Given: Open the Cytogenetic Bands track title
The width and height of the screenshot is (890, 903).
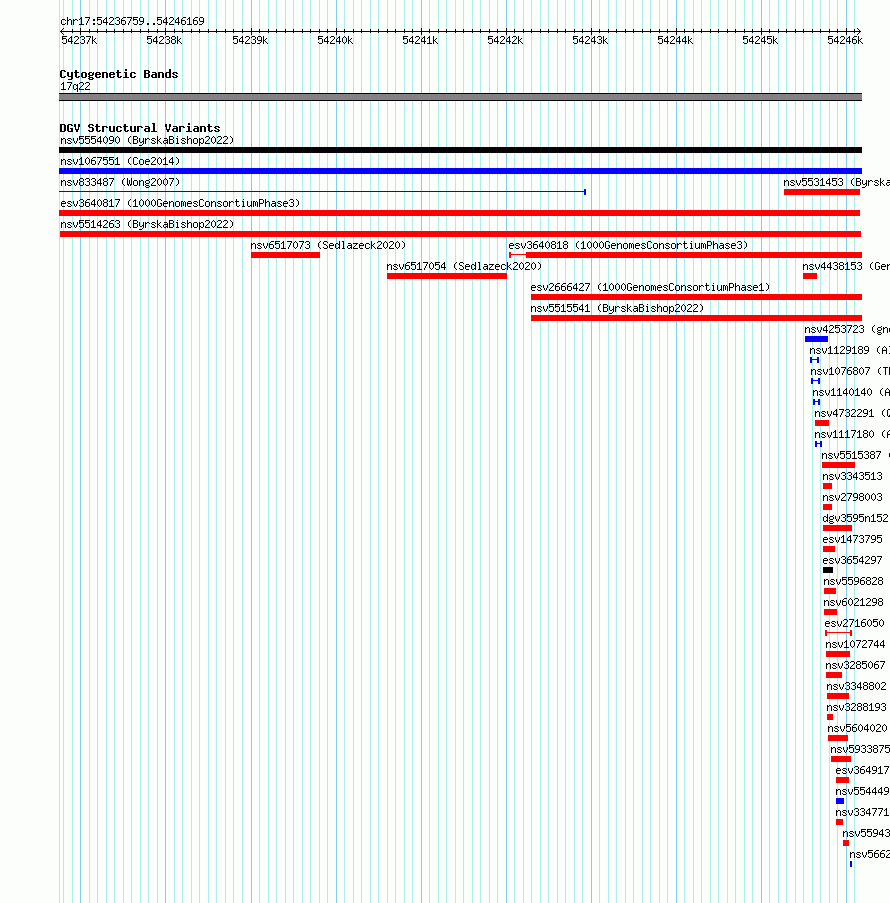Looking at the screenshot, I should click(x=119, y=74).
